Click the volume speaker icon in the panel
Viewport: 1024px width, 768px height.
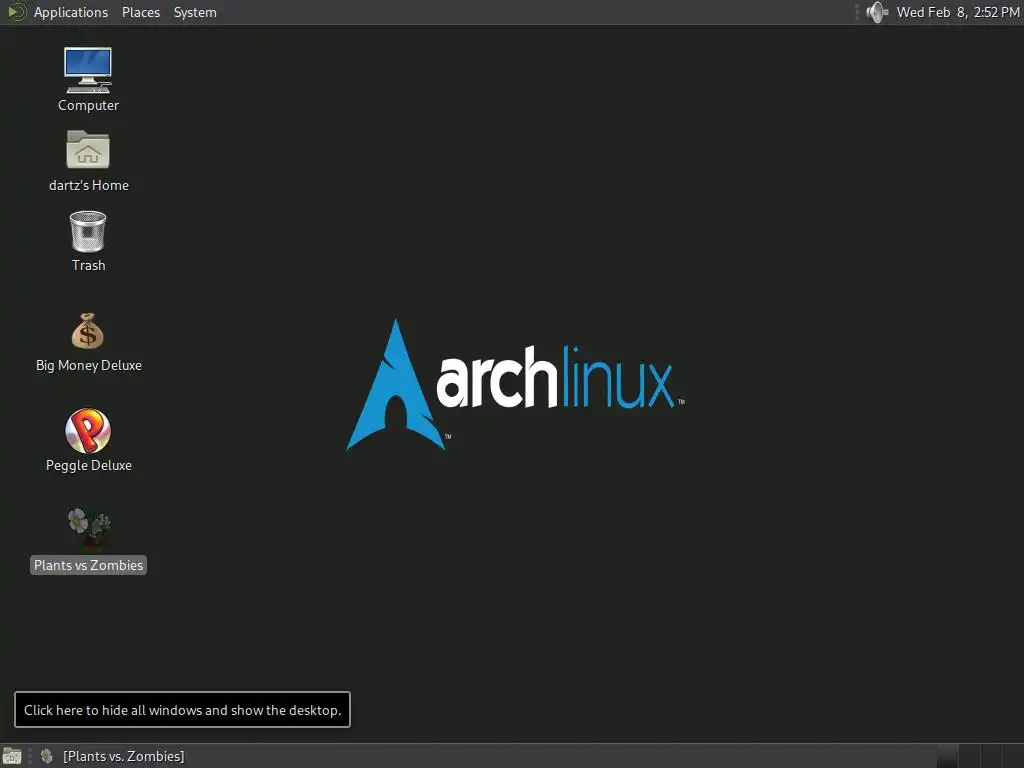click(876, 12)
